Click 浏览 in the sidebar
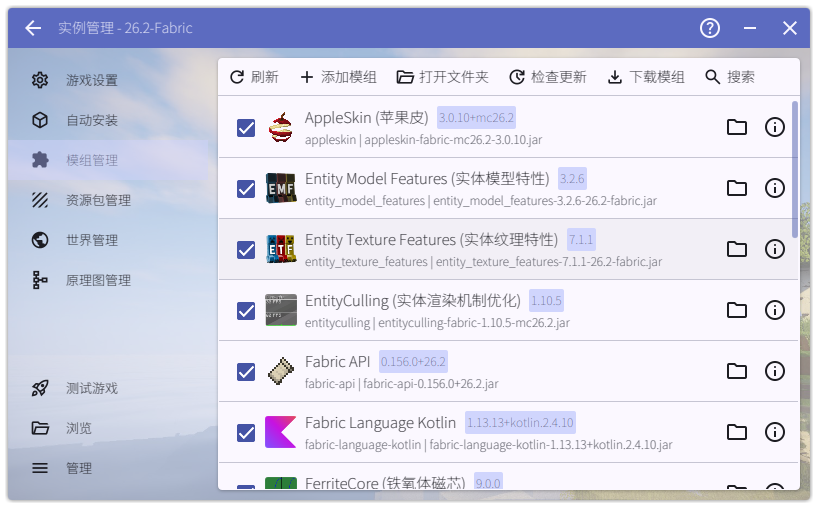Image resolution: width=818 pixels, height=508 pixels. point(108,428)
